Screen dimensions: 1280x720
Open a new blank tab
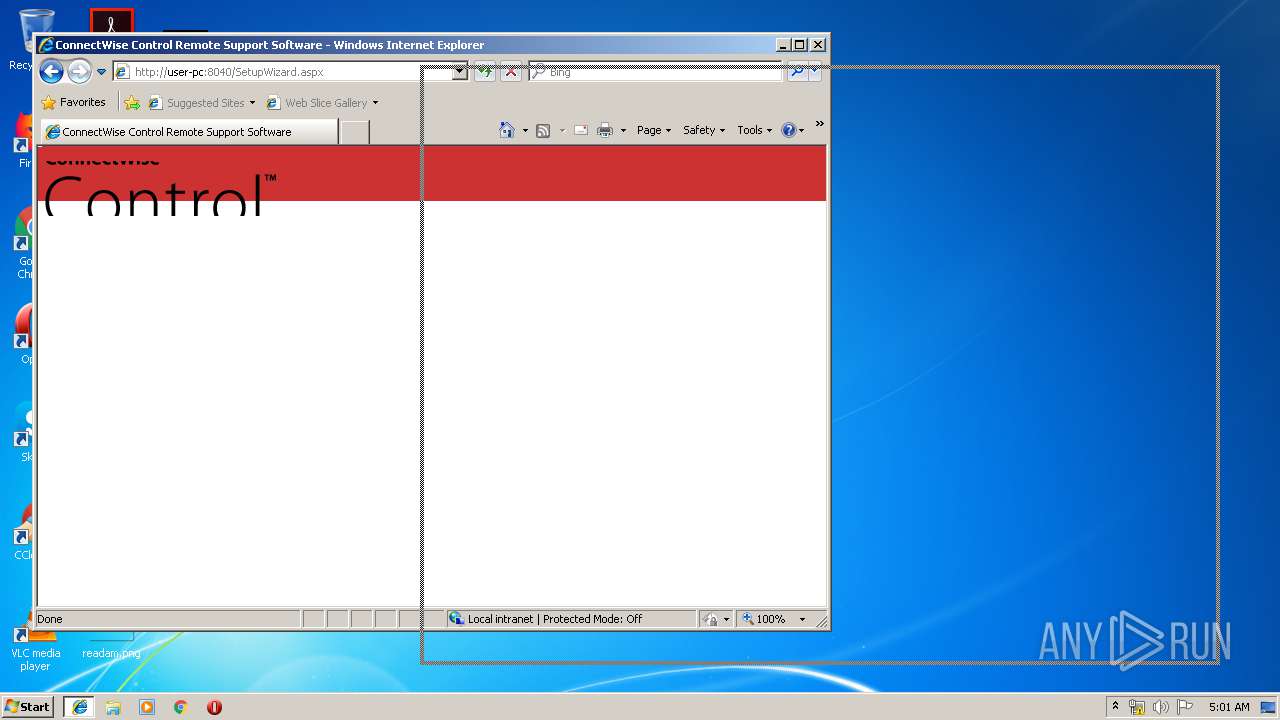(355, 132)
